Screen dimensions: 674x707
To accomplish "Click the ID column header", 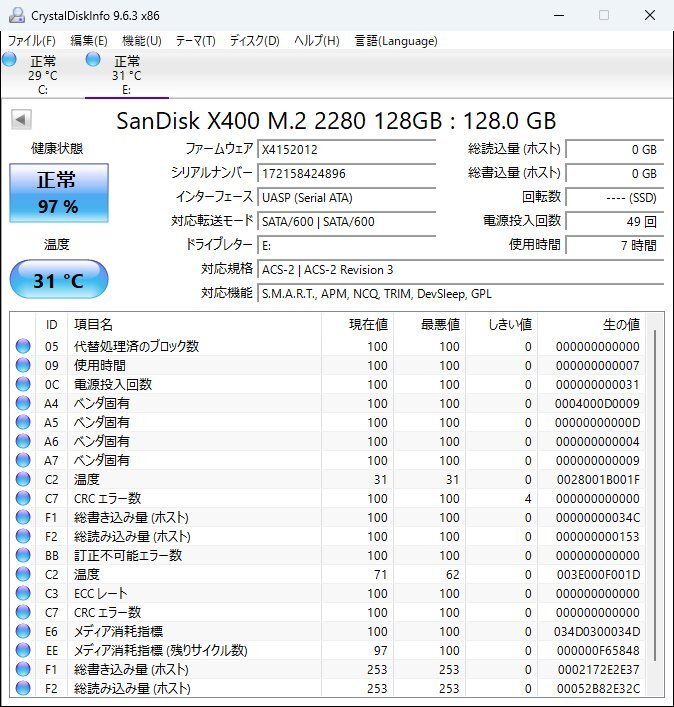I will coord(51,324).
